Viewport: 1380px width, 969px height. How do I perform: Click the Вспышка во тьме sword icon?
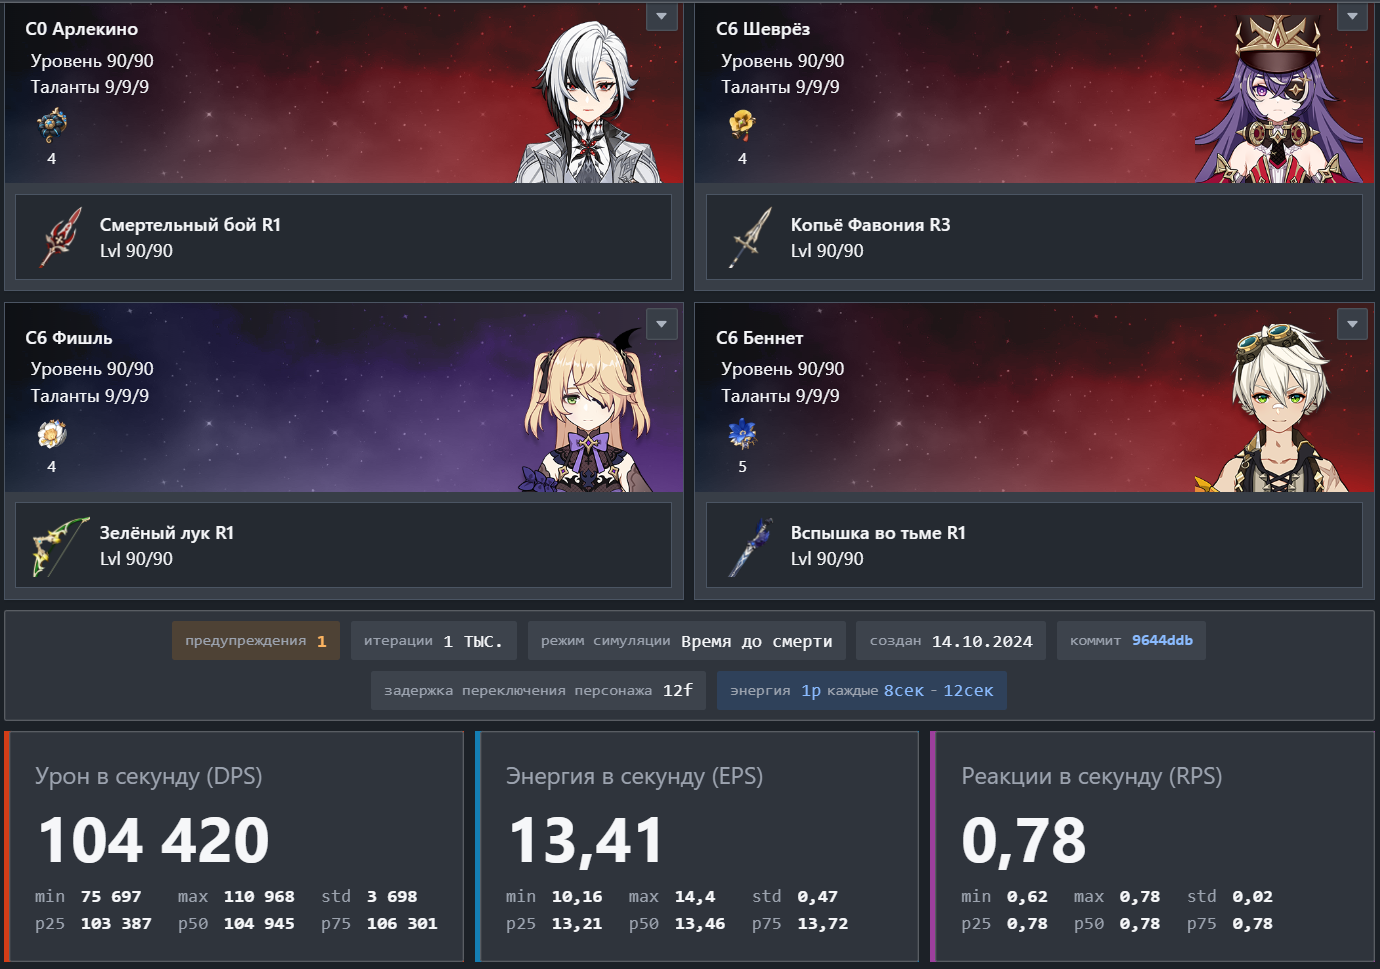point(751,546)
